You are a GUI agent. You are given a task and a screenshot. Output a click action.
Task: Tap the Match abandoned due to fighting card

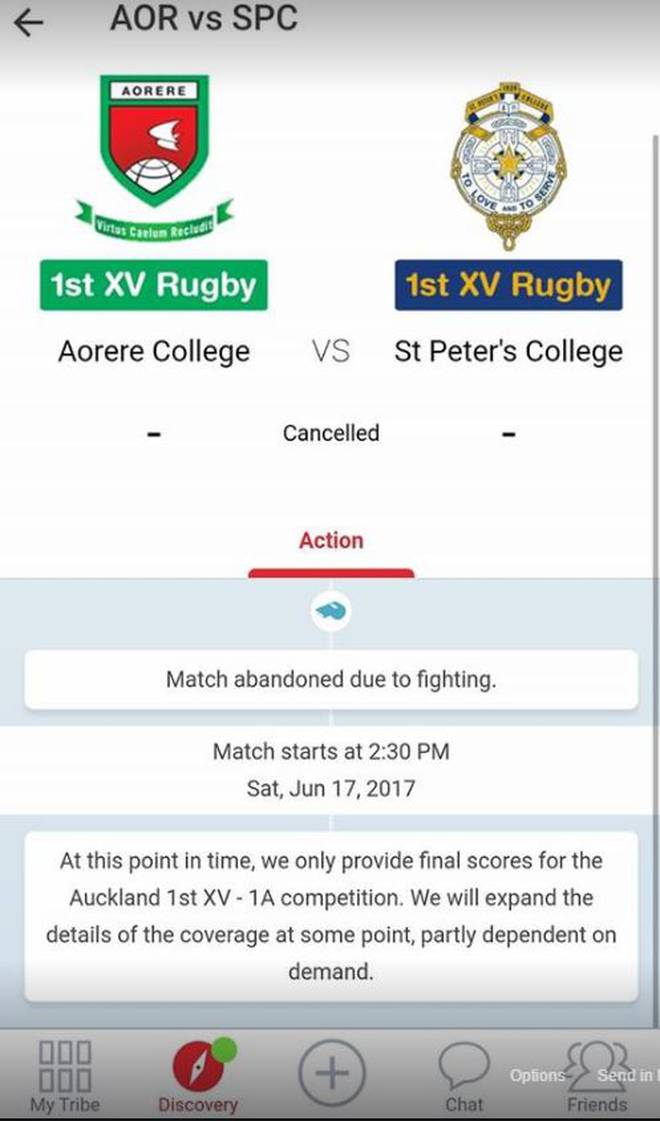[331, 679]
